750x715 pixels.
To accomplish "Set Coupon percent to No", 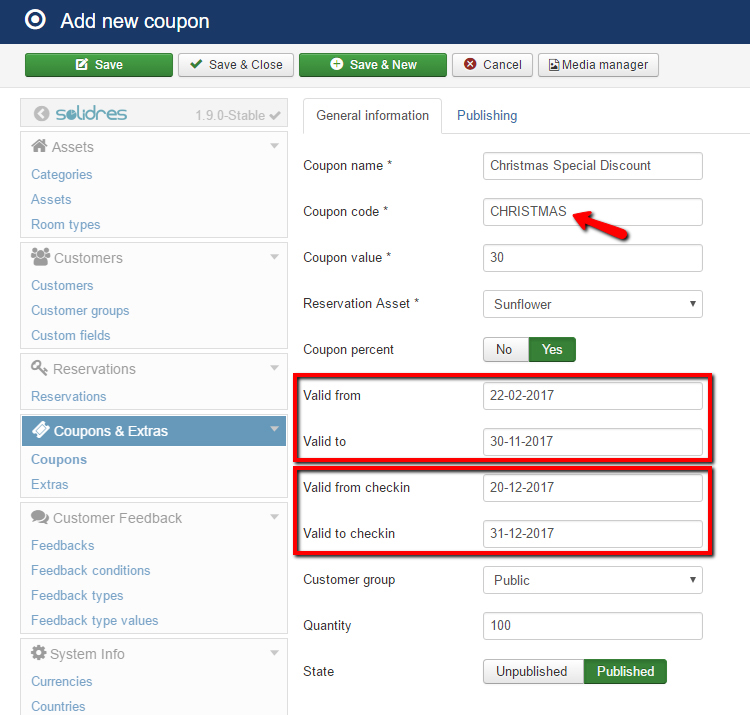I will coord(506,350).
